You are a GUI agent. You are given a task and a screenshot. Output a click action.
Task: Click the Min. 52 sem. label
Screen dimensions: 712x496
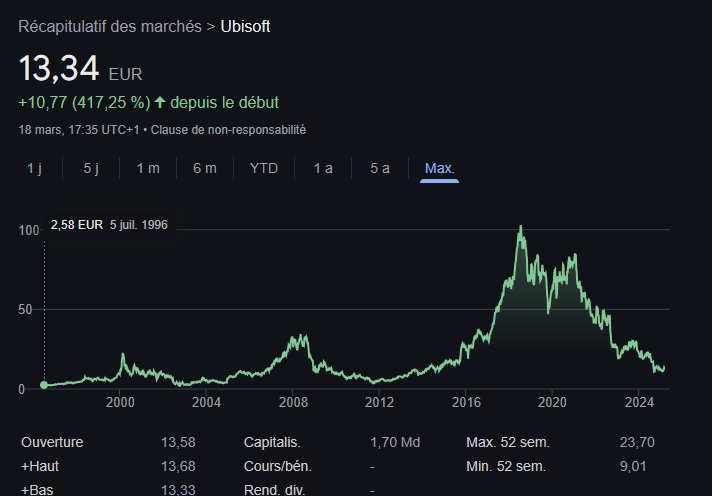point(506,466)
